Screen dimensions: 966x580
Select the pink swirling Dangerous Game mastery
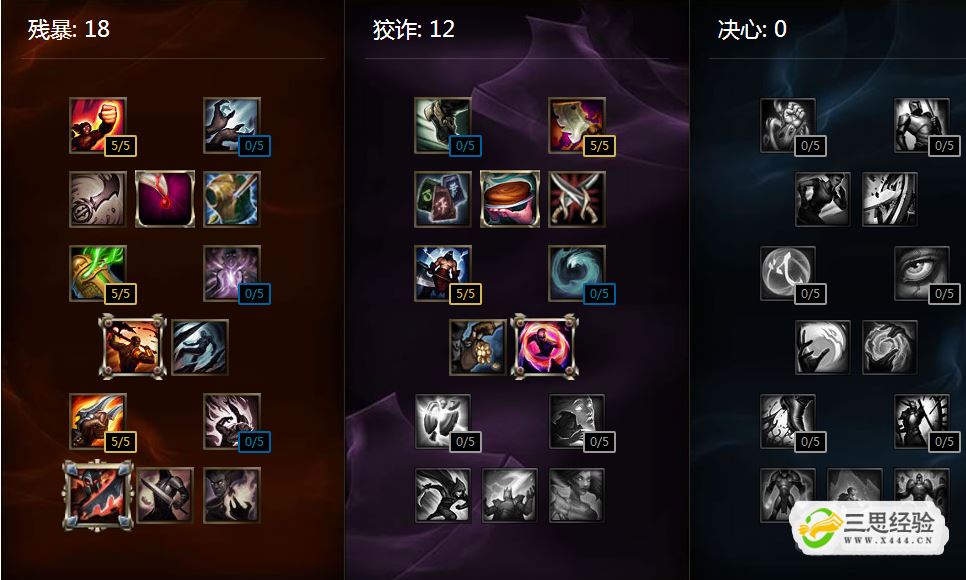545,346
